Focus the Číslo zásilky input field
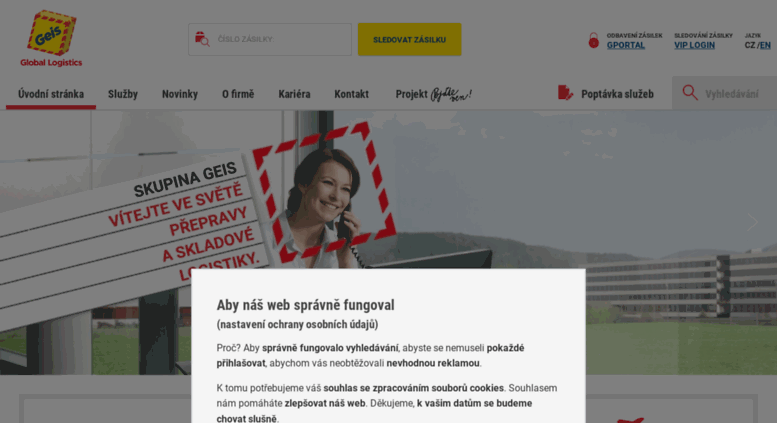The image size is (777, 423). (x=270, y=39)
